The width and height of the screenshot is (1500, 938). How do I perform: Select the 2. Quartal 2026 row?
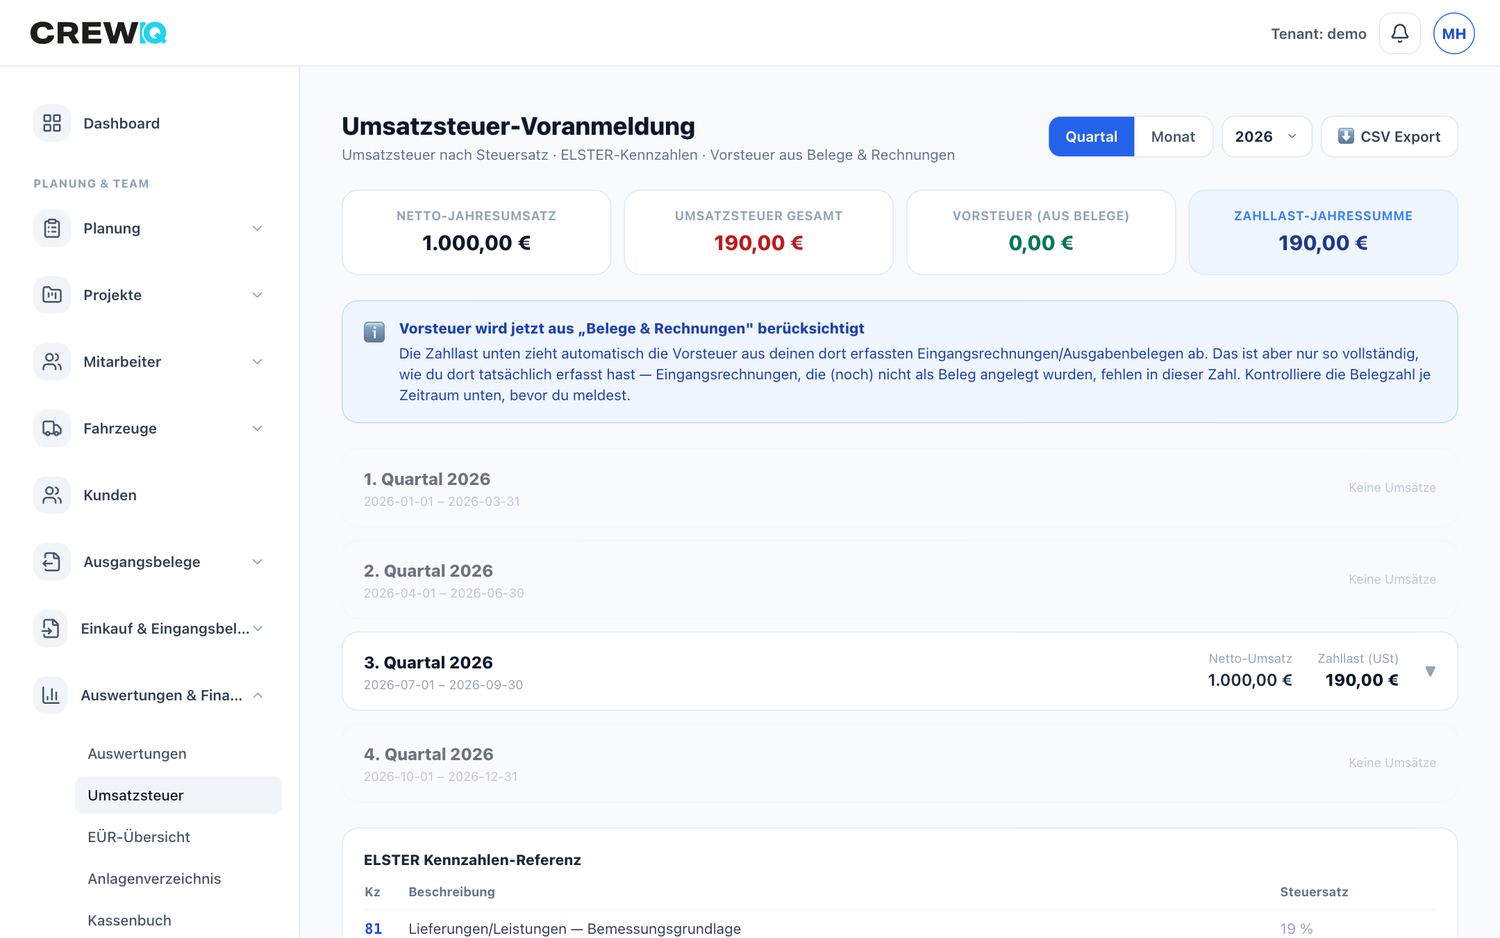899,580
